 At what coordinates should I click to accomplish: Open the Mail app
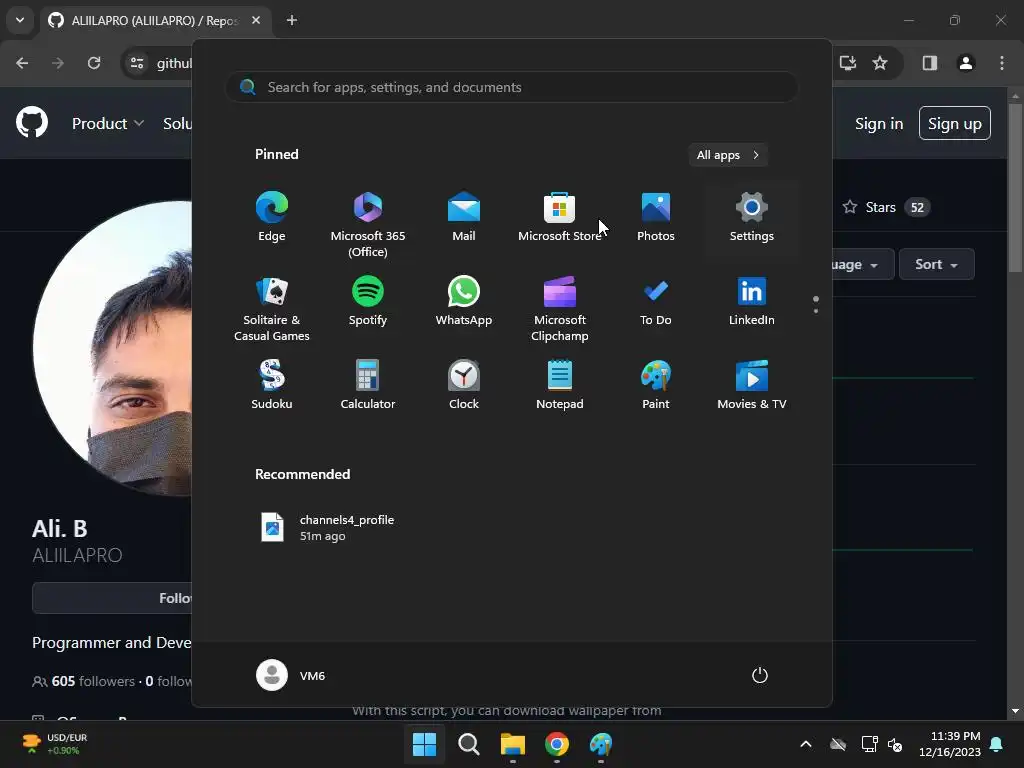coord(464,217)
